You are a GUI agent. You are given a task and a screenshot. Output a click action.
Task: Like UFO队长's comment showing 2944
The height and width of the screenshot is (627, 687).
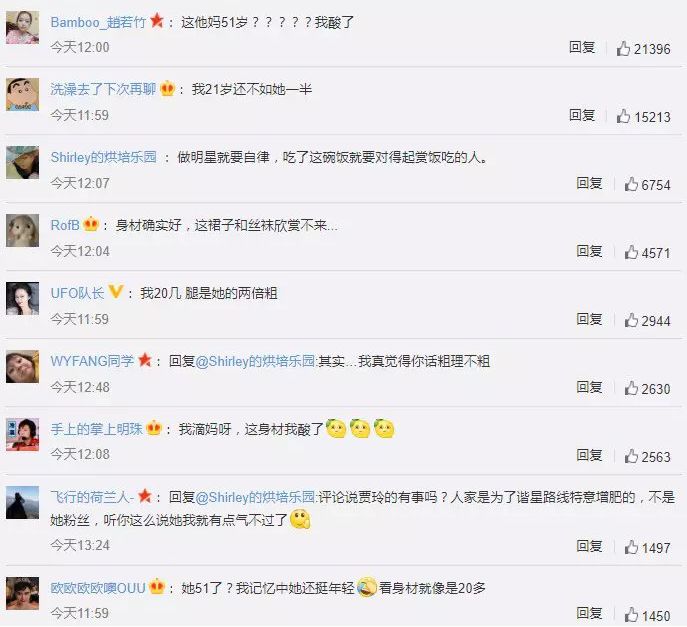[x=631, y=320]
